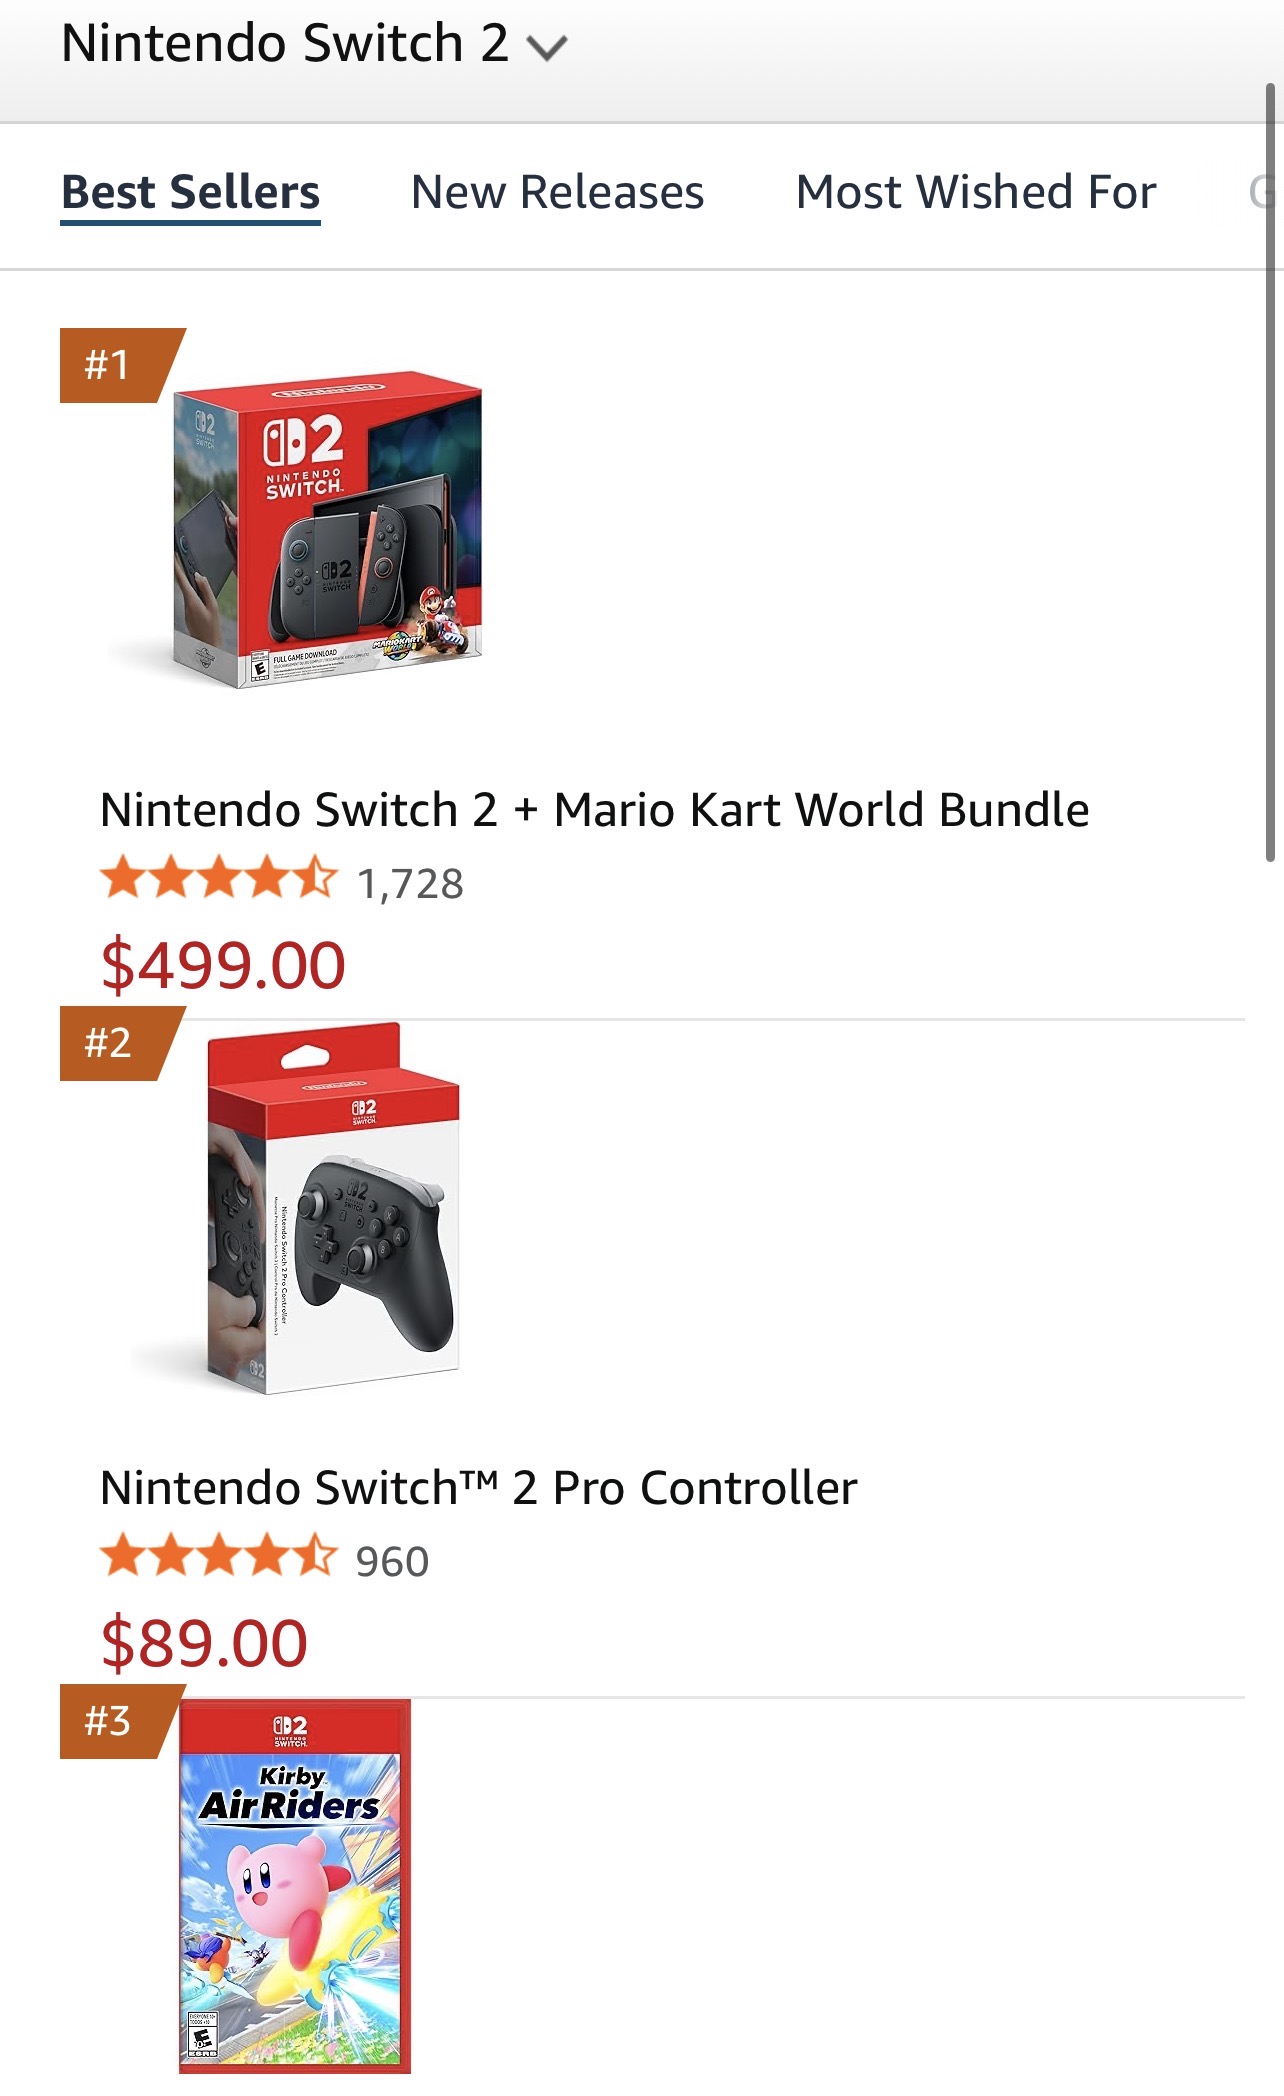Click star rating of Mario Kart bundle
Viewport: 1284px width, 2096px height.
(x=218, y=879)
